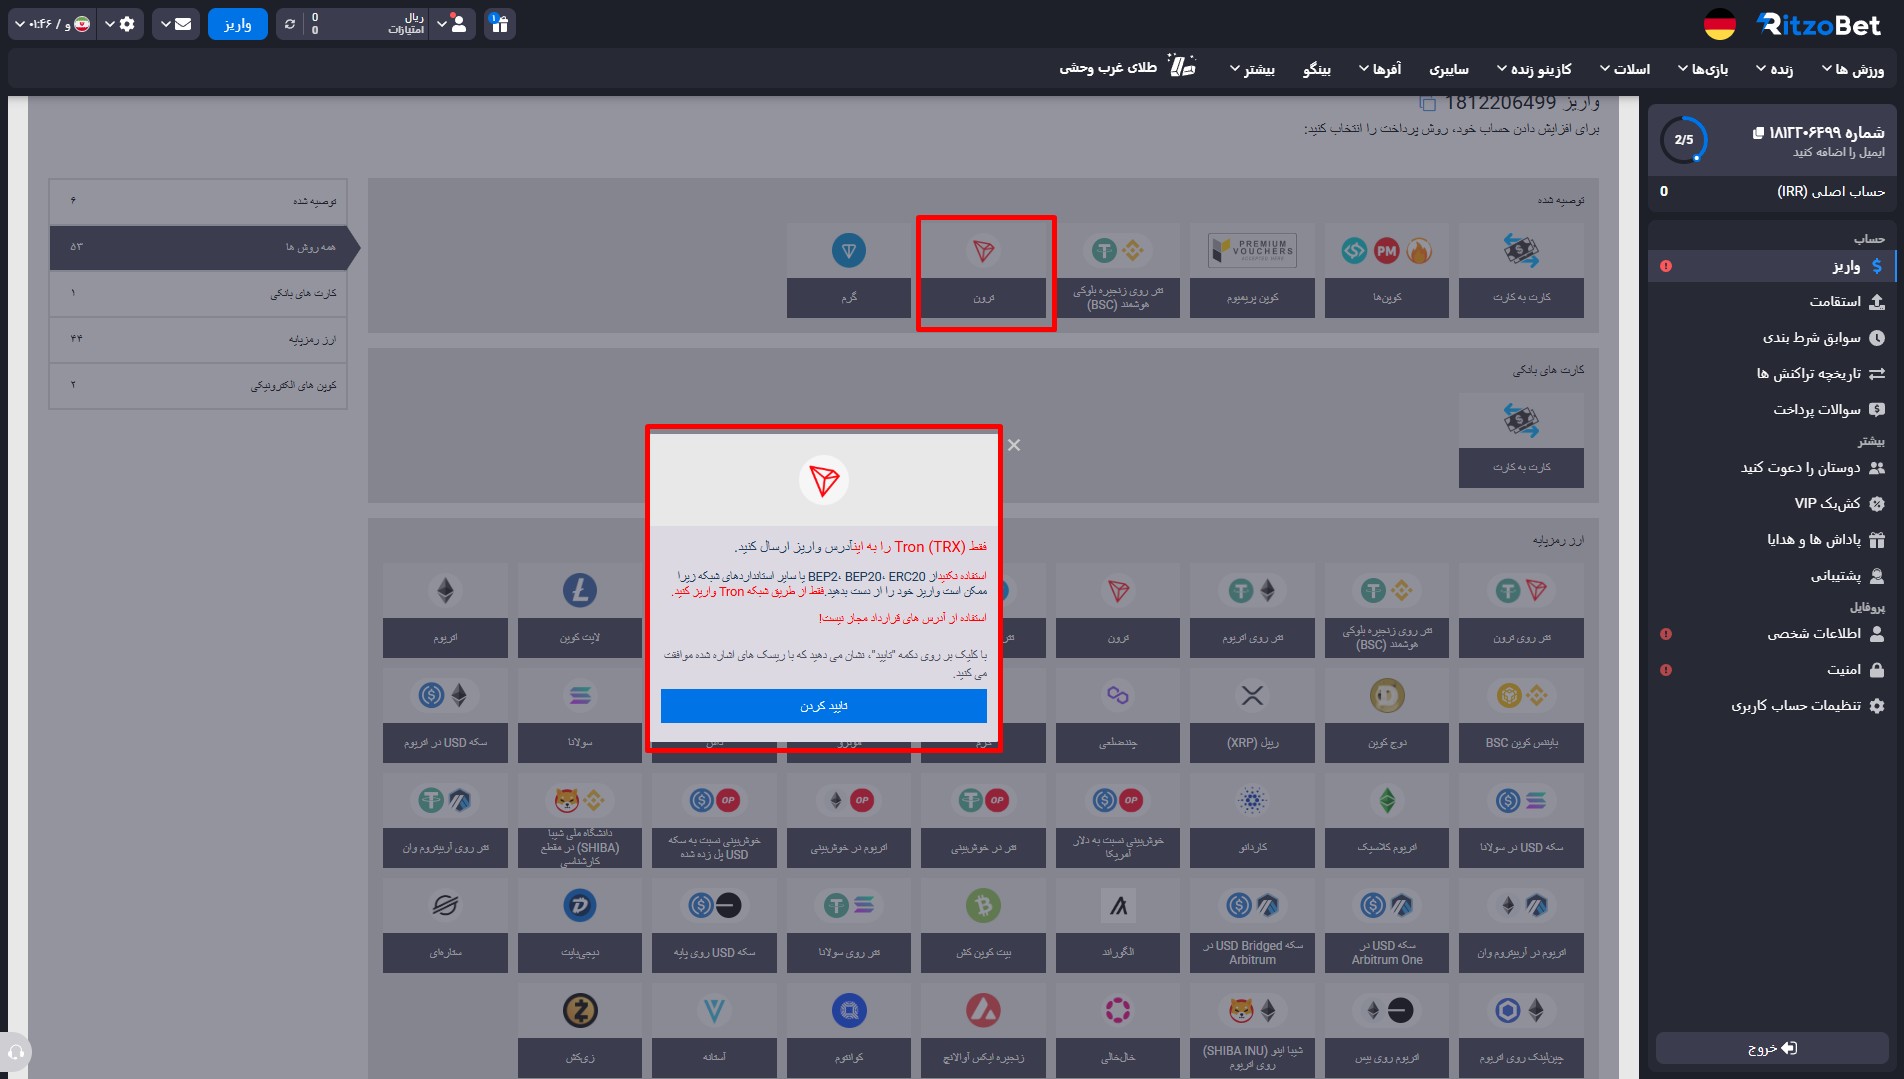This screenshot has width=1904, height=1079.
Task: Select USD Bridged in Arbitrum tile
Action: (x=1252, y=926)
